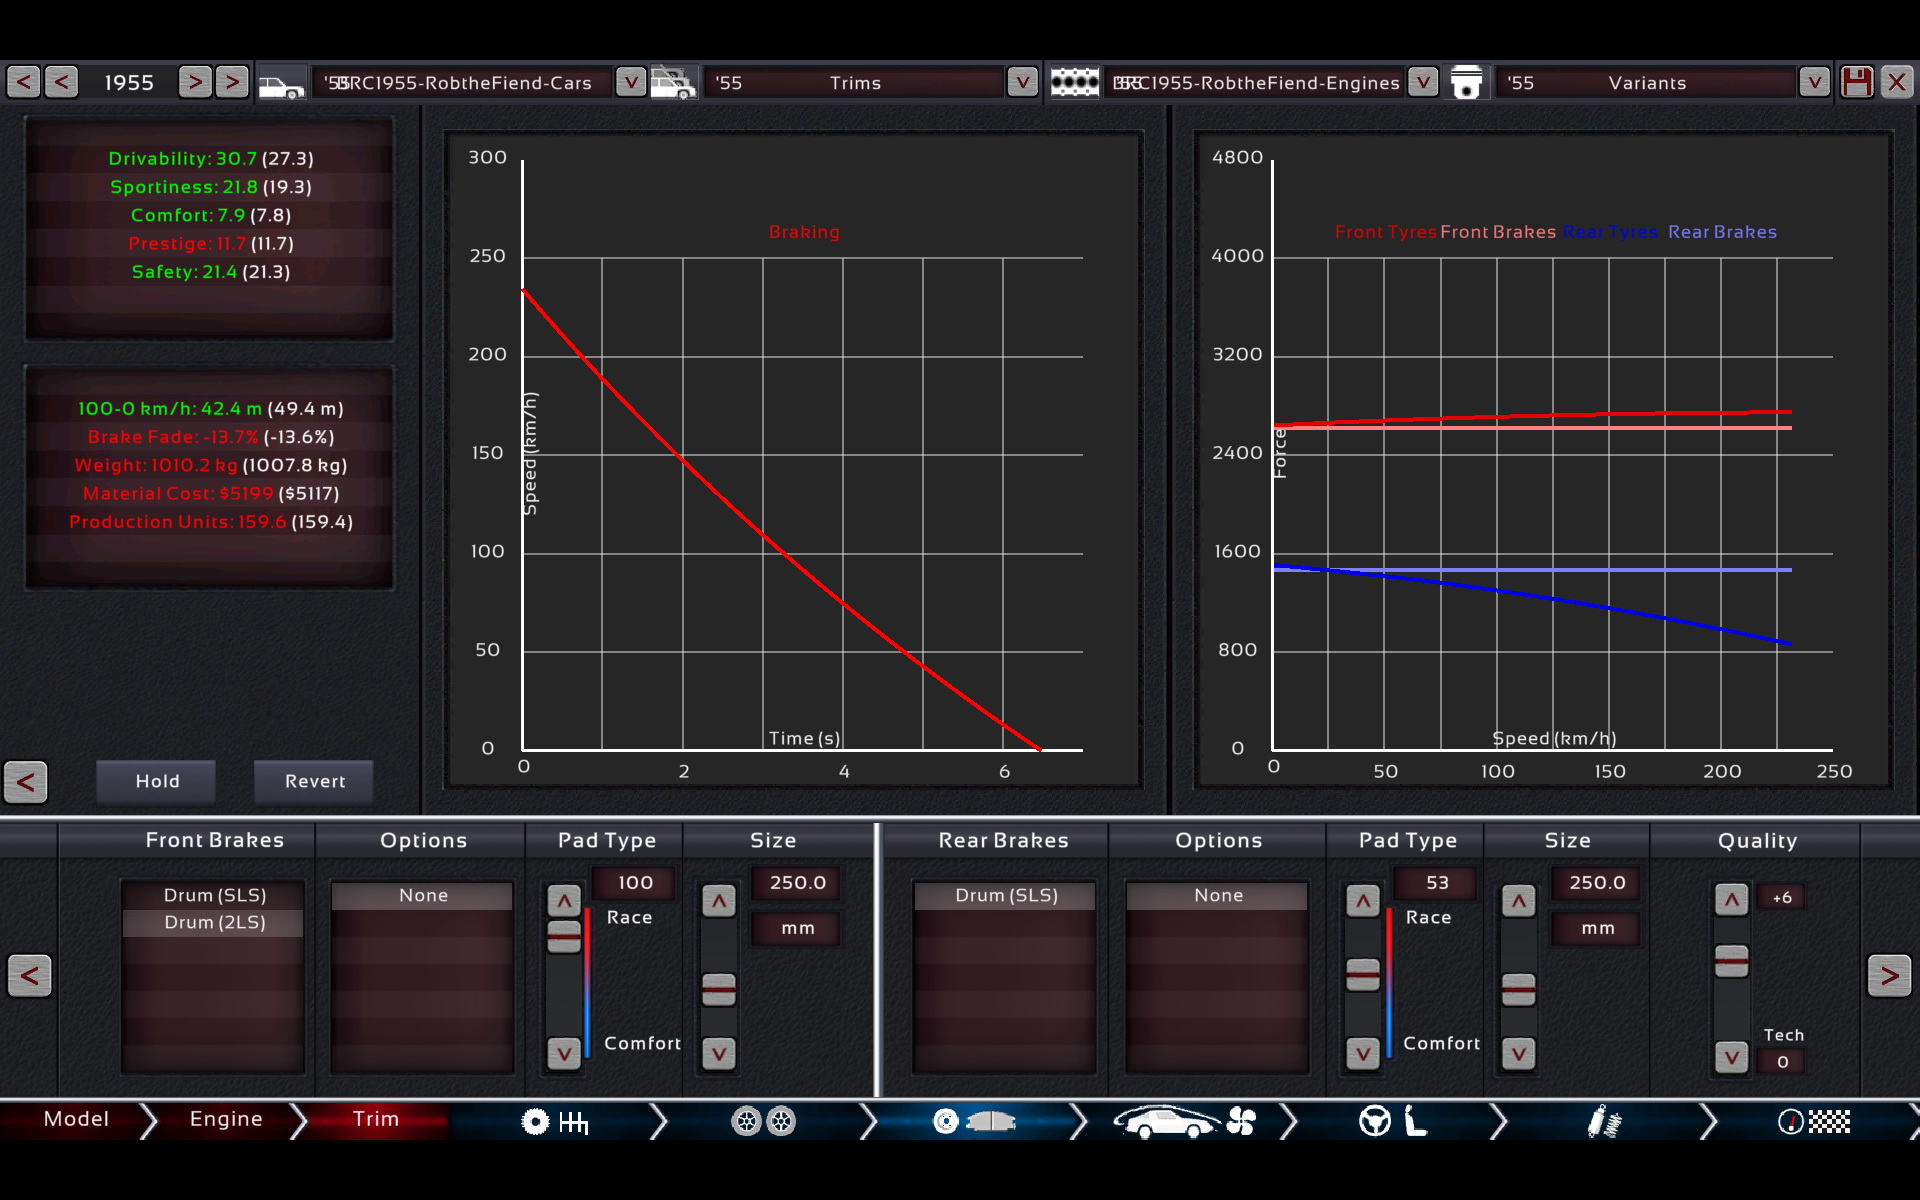
Task: Click the Engine breadcrumb navigation icon
Action: click(225, 1118)
